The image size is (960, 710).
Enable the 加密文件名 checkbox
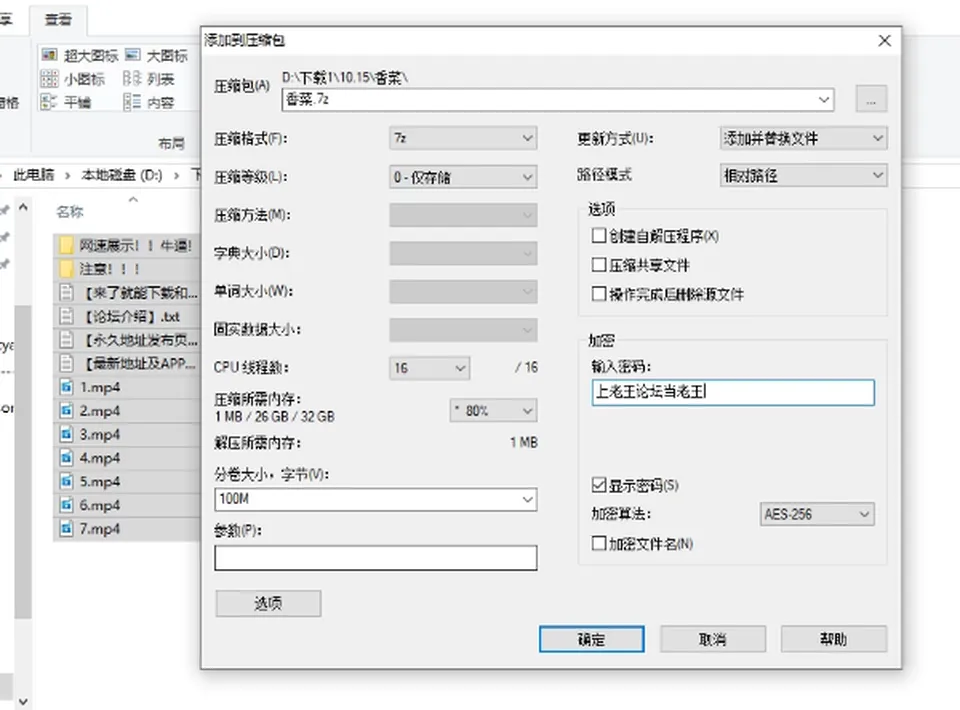coord(599,544)
